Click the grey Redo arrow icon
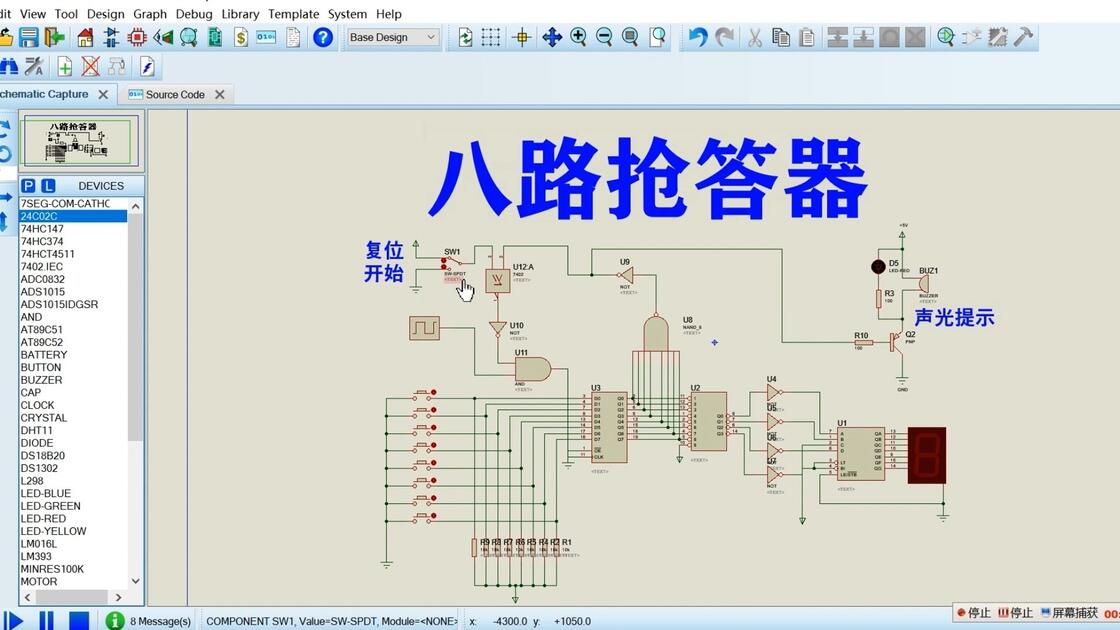This screenshot has width=1120, height=630. click(x=724, y=37)
